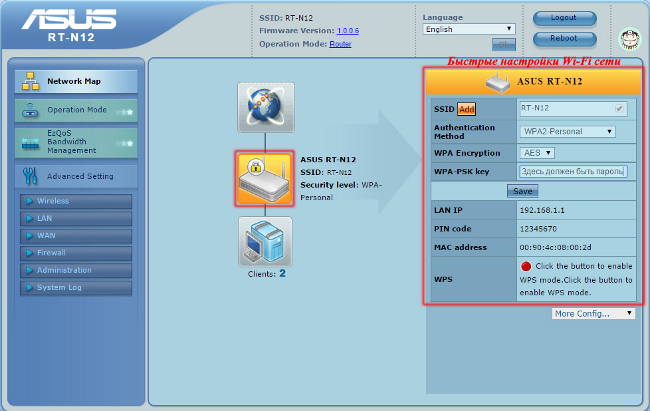Image resolution: width=650 pixels, height=411 pixels.
Task: Open Operation Mode menu item
Action: coord(76,110)
